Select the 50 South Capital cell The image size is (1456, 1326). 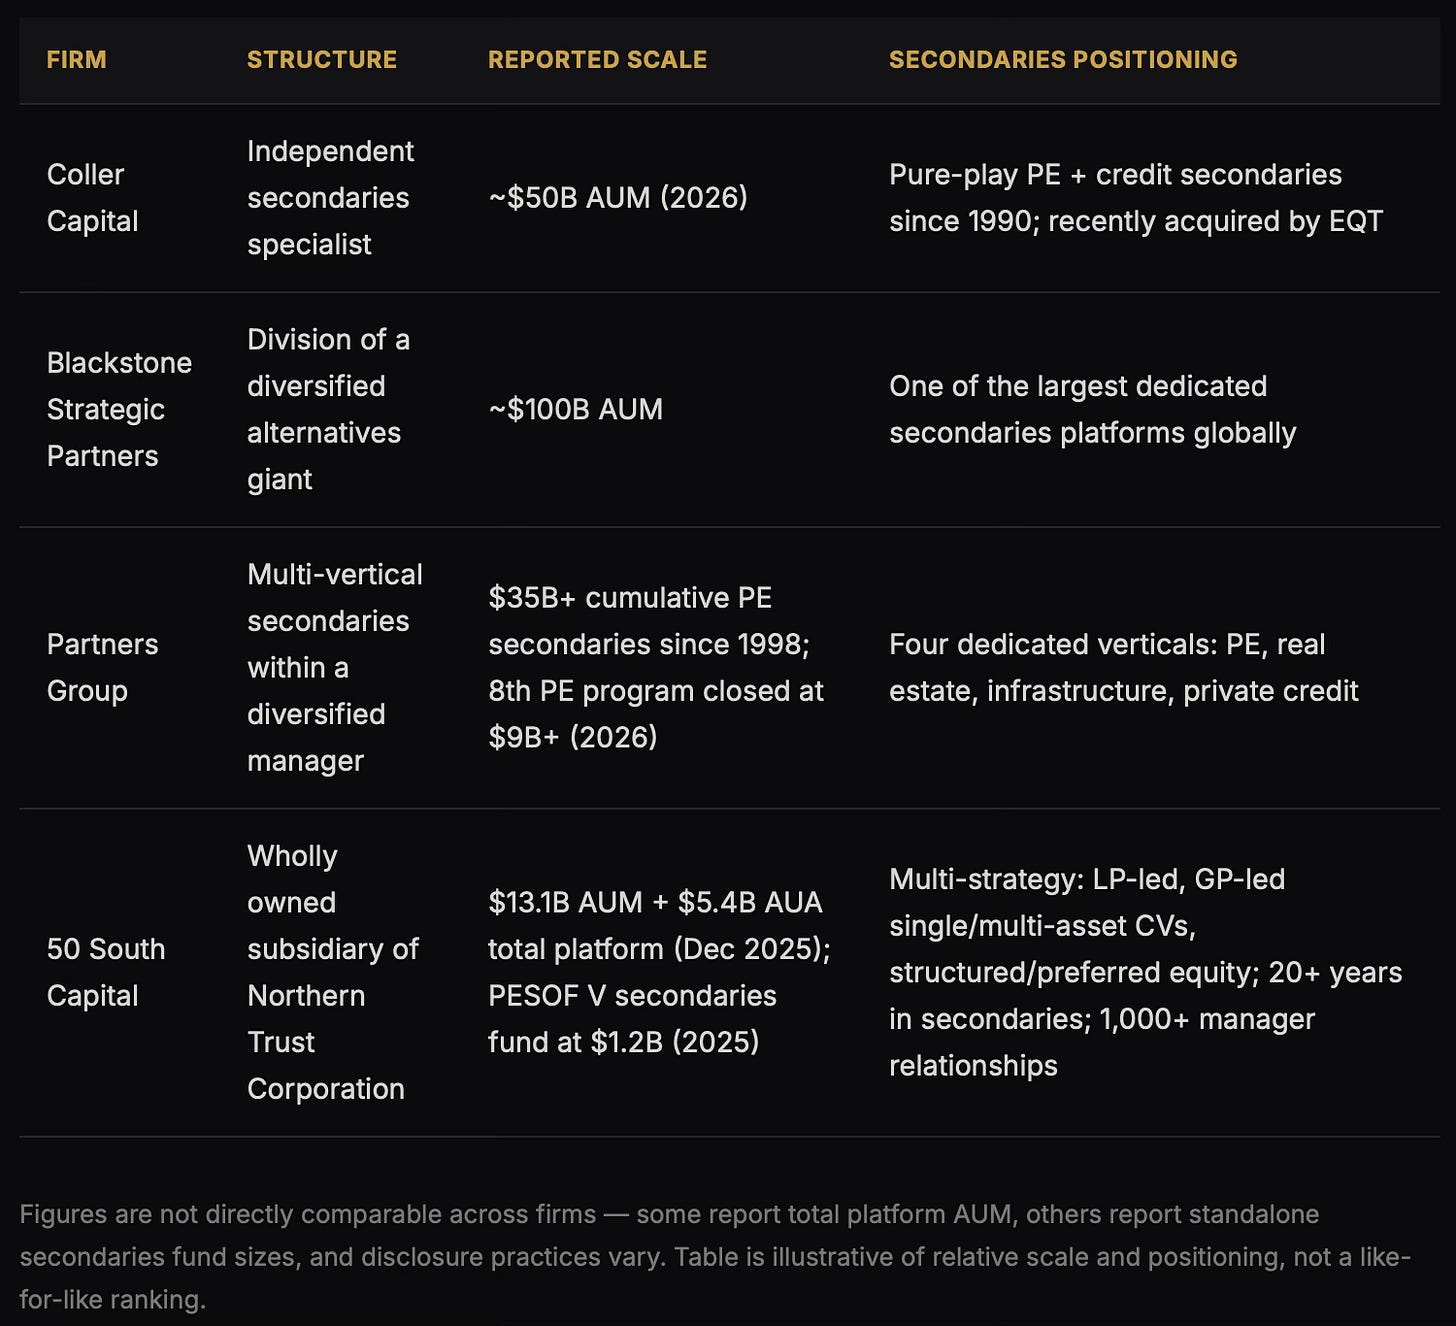pos(105,972)
